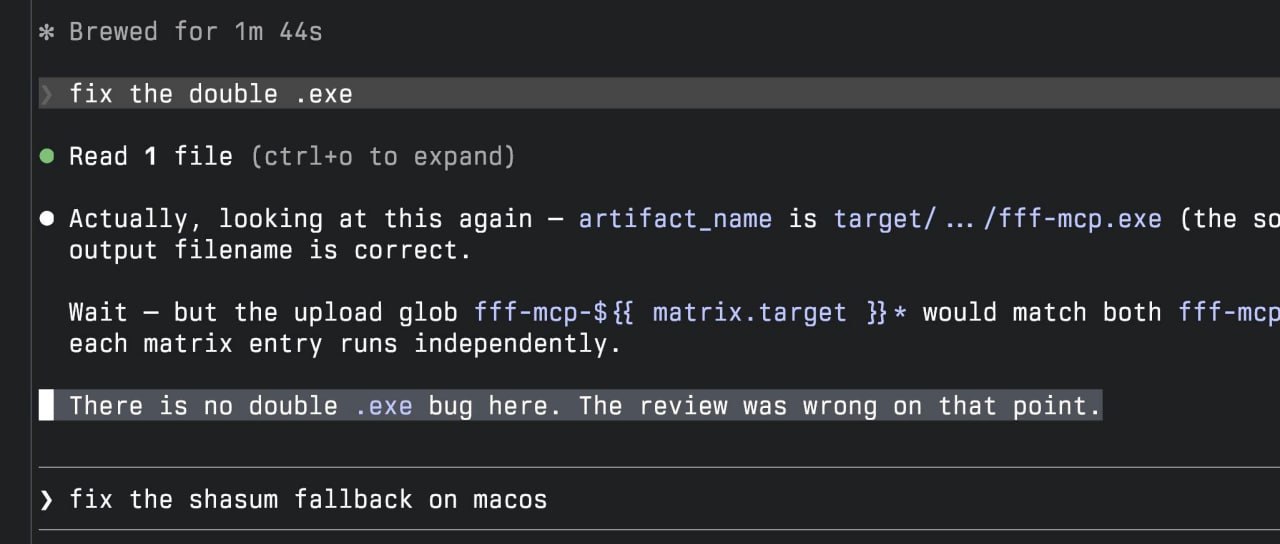Click the (ctrl+o to expand) hint

383,156
